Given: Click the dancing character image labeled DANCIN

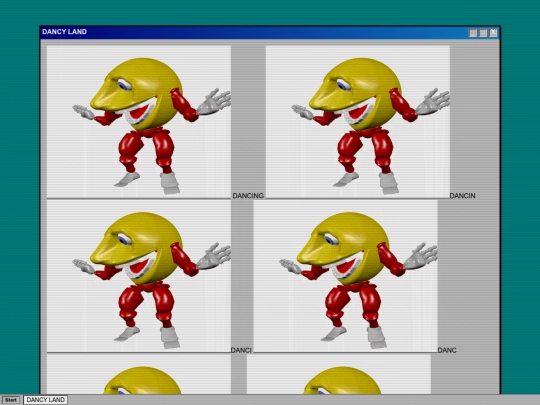Looking at the screenshot, I should pyautogui.click(x=358, y=122).
